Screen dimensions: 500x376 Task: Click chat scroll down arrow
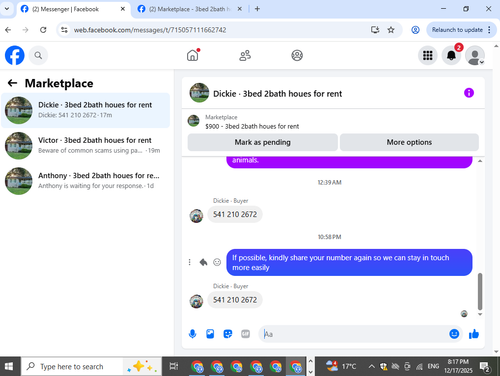[x=480, y=314]
